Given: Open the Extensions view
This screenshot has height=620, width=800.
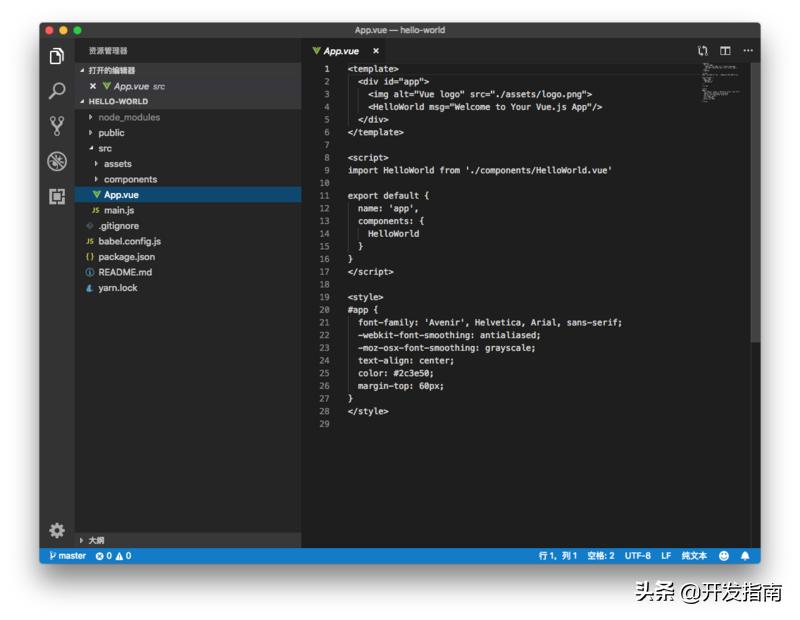Looking at the screenshot, I should pyautogui.click(x=55, y=196).
